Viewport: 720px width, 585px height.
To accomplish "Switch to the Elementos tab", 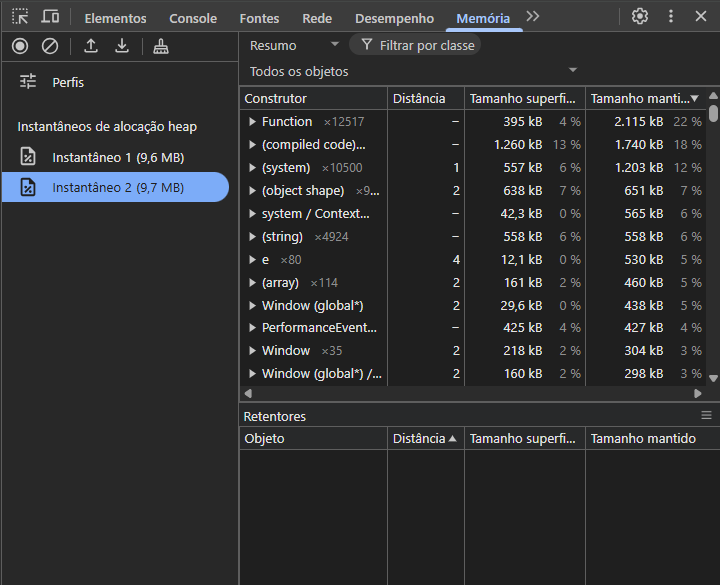I will 115,18.
